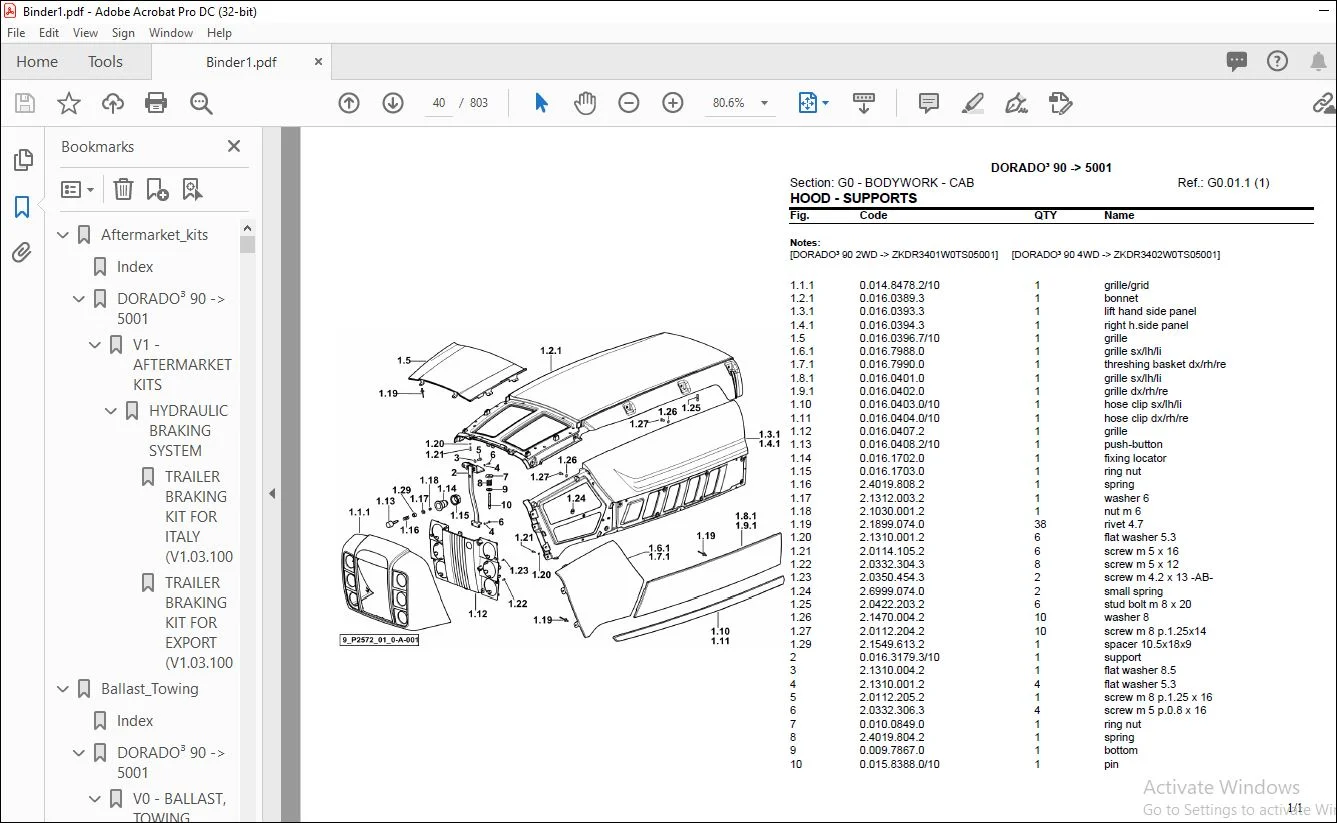
Task: Click the fit page display icon
Action: (x=807, y=103)
